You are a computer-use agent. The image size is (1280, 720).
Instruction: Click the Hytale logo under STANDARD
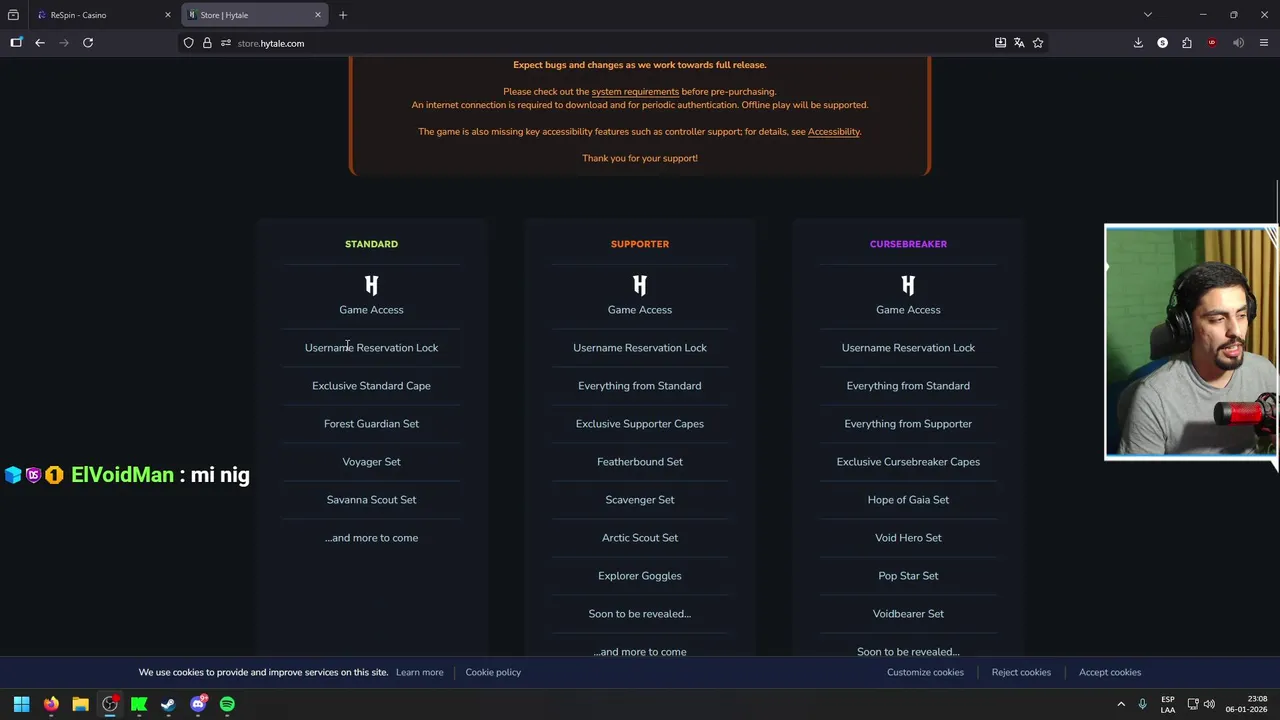click(x=371, y=286)
